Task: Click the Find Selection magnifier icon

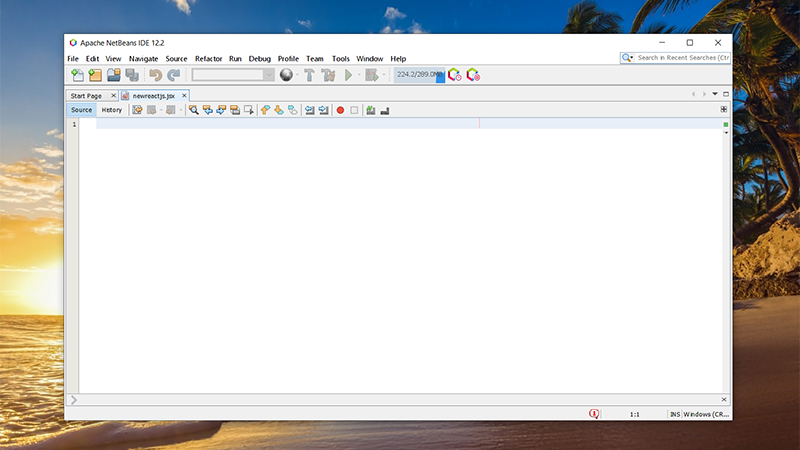Action: tap(194, 110)
